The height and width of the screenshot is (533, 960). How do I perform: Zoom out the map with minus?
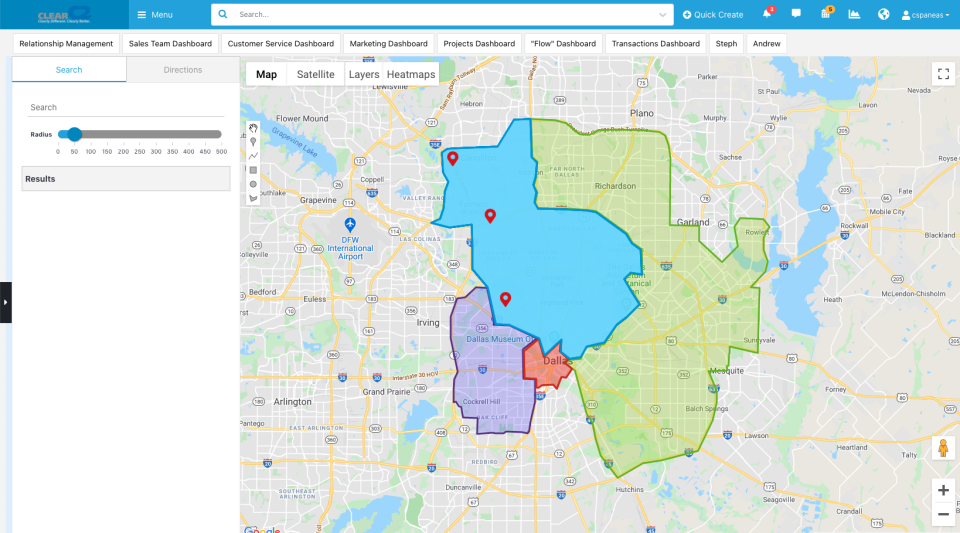[943, 514]
